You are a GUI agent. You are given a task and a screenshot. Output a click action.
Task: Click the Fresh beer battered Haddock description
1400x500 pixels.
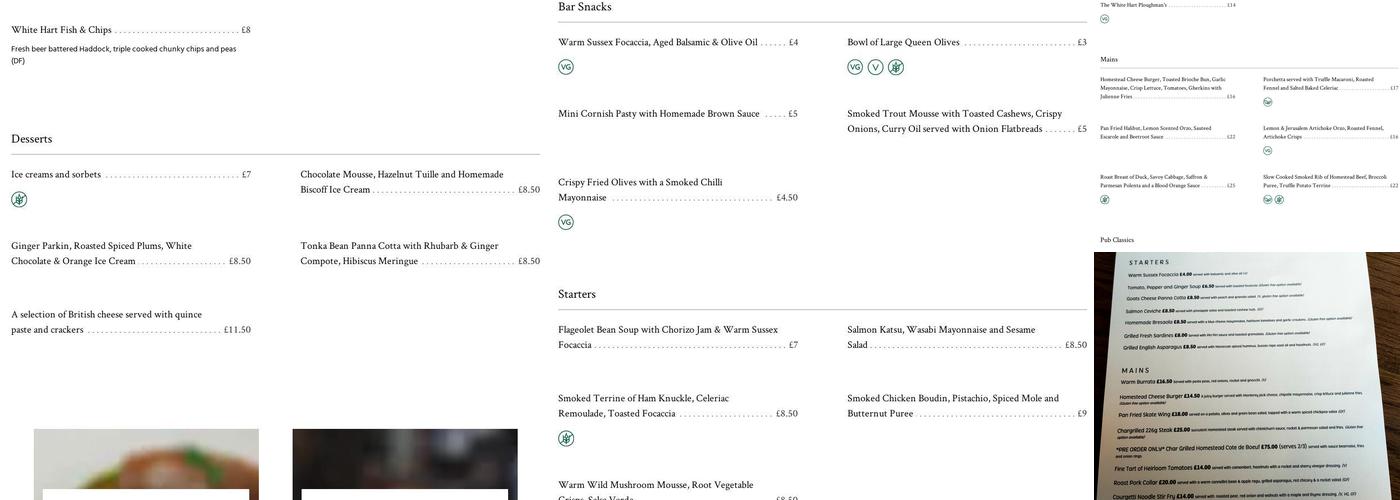124,55
